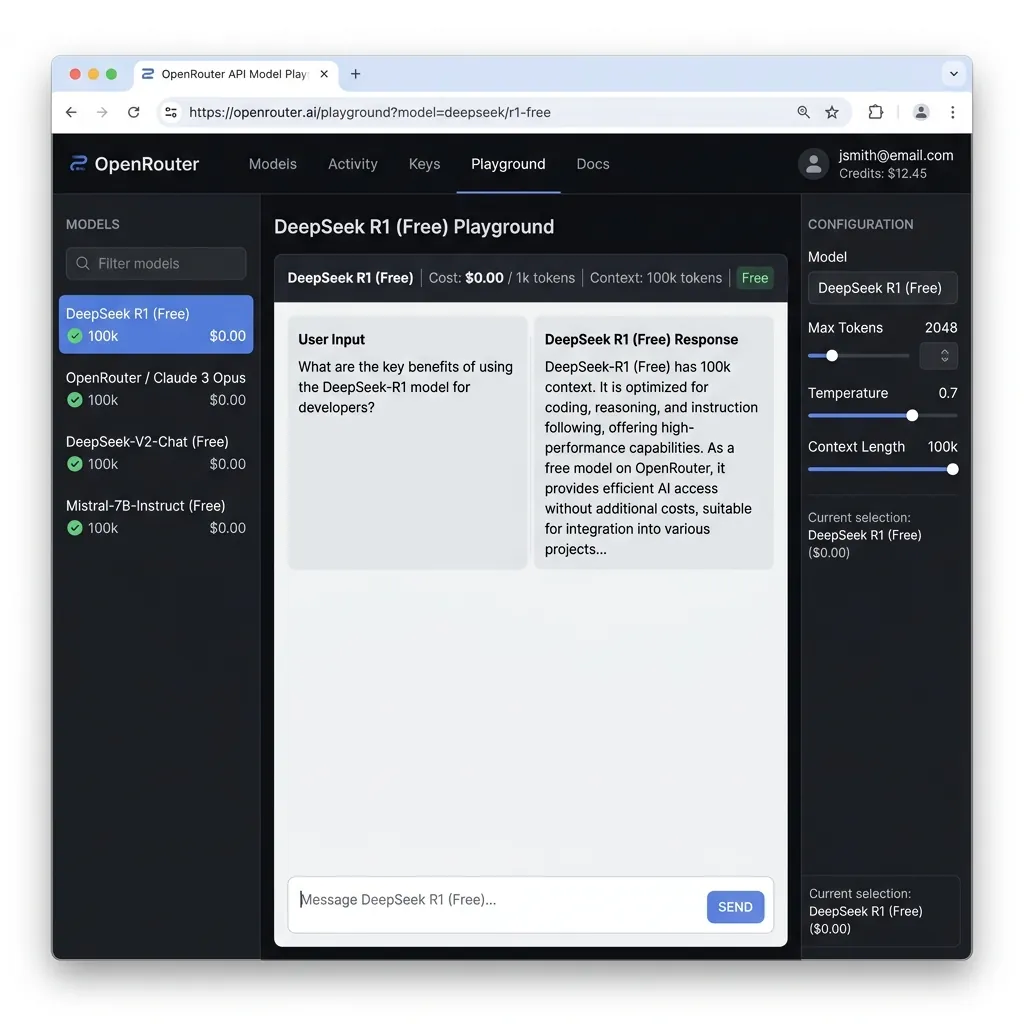Click green check icon for Mistral-7B-Instruct
The height and width of the screenshot is (1024, 1024).
(x=75, y=528)
